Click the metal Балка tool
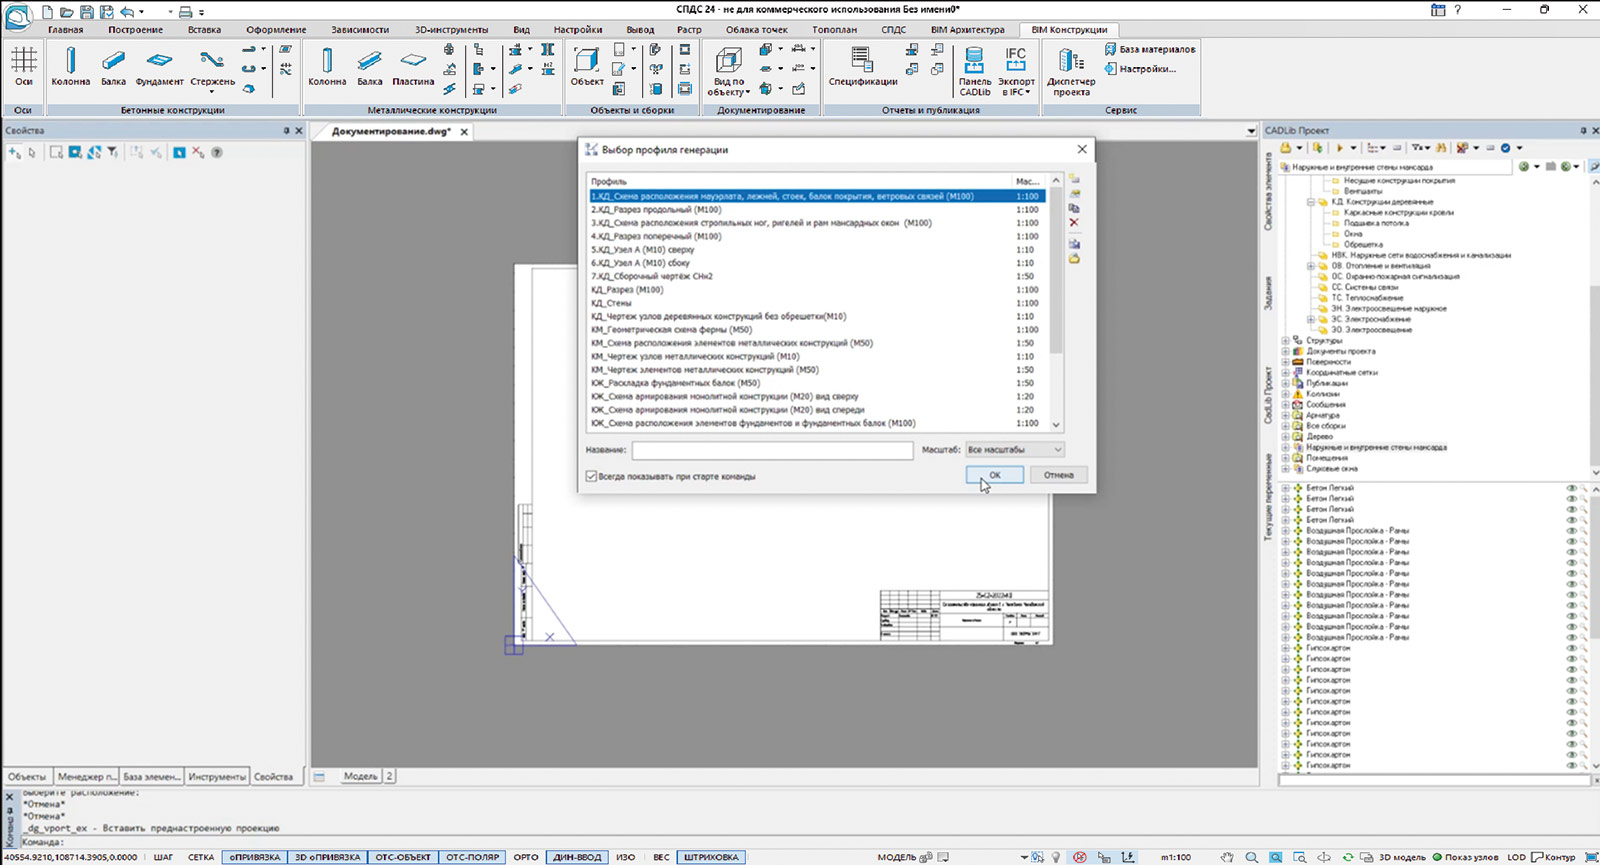This screenshot has width=1600, height=865. tap(370, 66)
